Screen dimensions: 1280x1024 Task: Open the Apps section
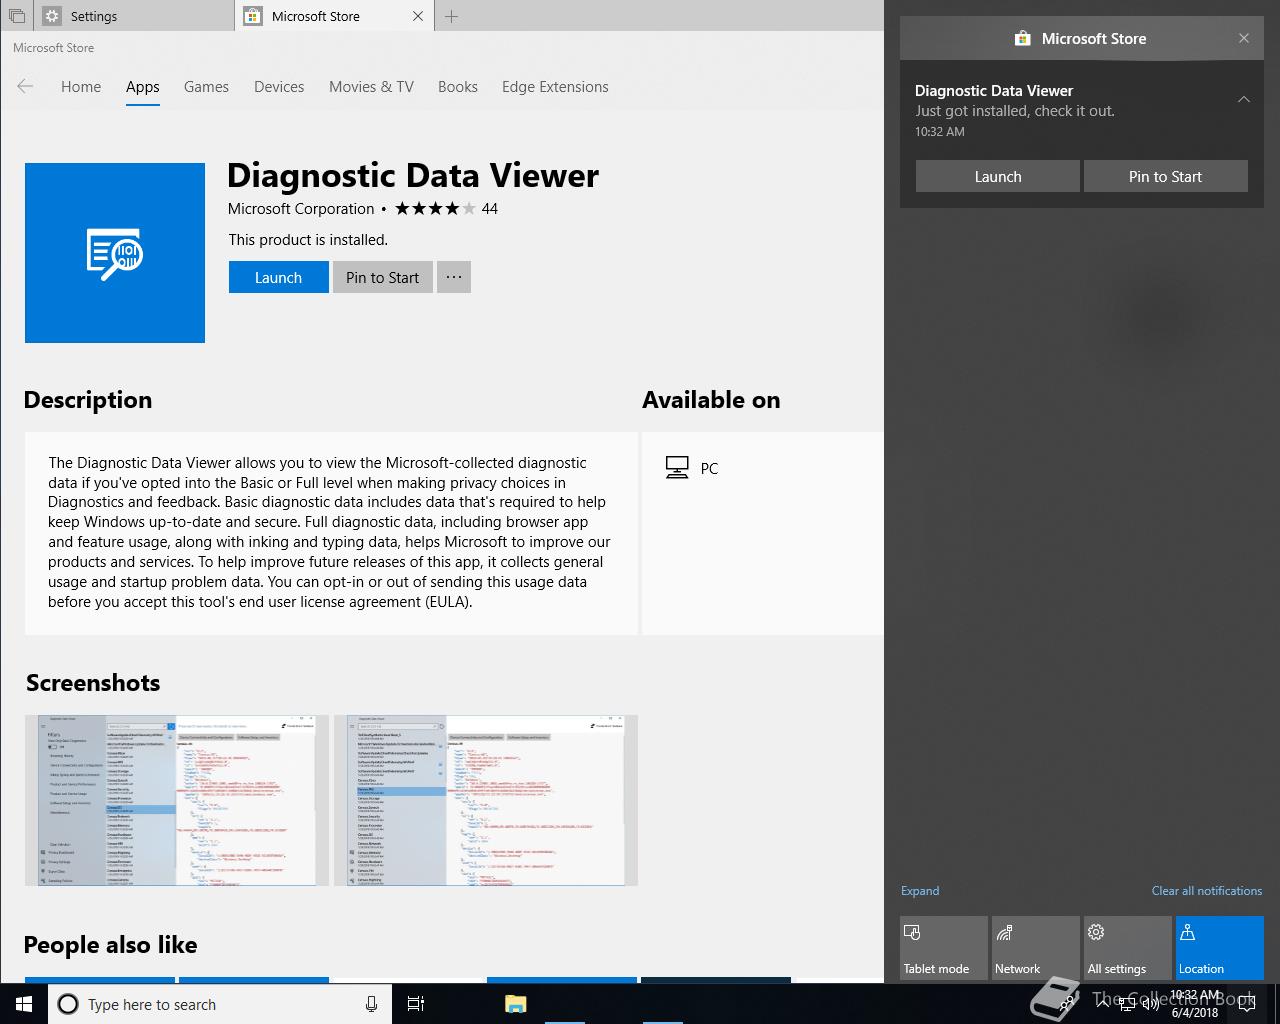[143, 87]
